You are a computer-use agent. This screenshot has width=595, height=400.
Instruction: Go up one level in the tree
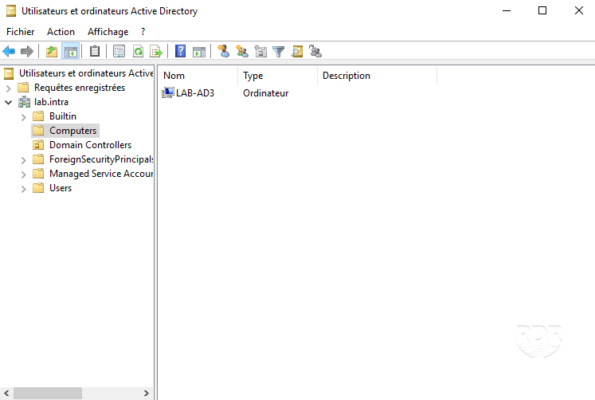click(51, 51)
